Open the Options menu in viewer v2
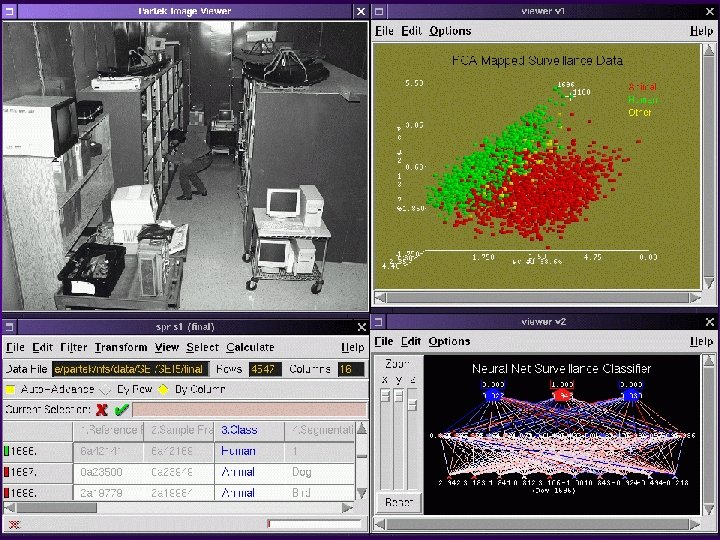 pyautogui.click(x=450, y=342)
